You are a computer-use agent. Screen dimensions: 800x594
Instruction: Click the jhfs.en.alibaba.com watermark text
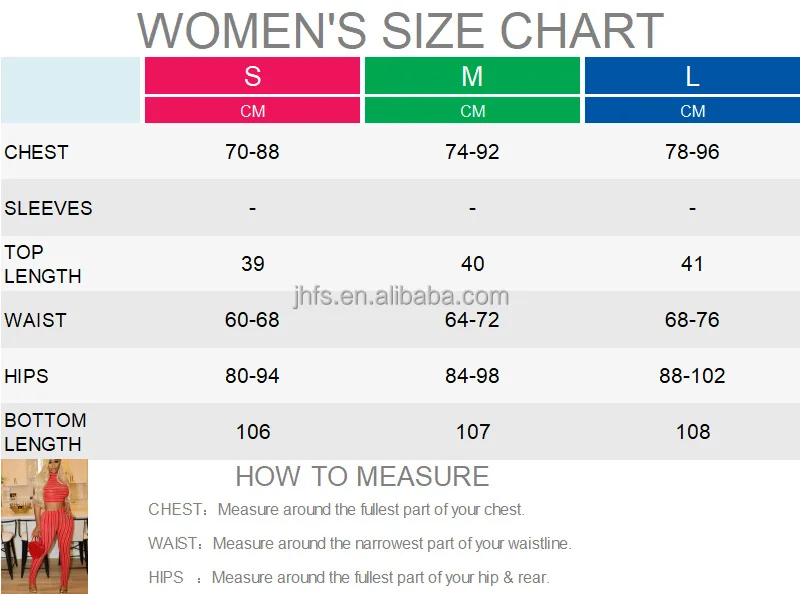(401, 296)
